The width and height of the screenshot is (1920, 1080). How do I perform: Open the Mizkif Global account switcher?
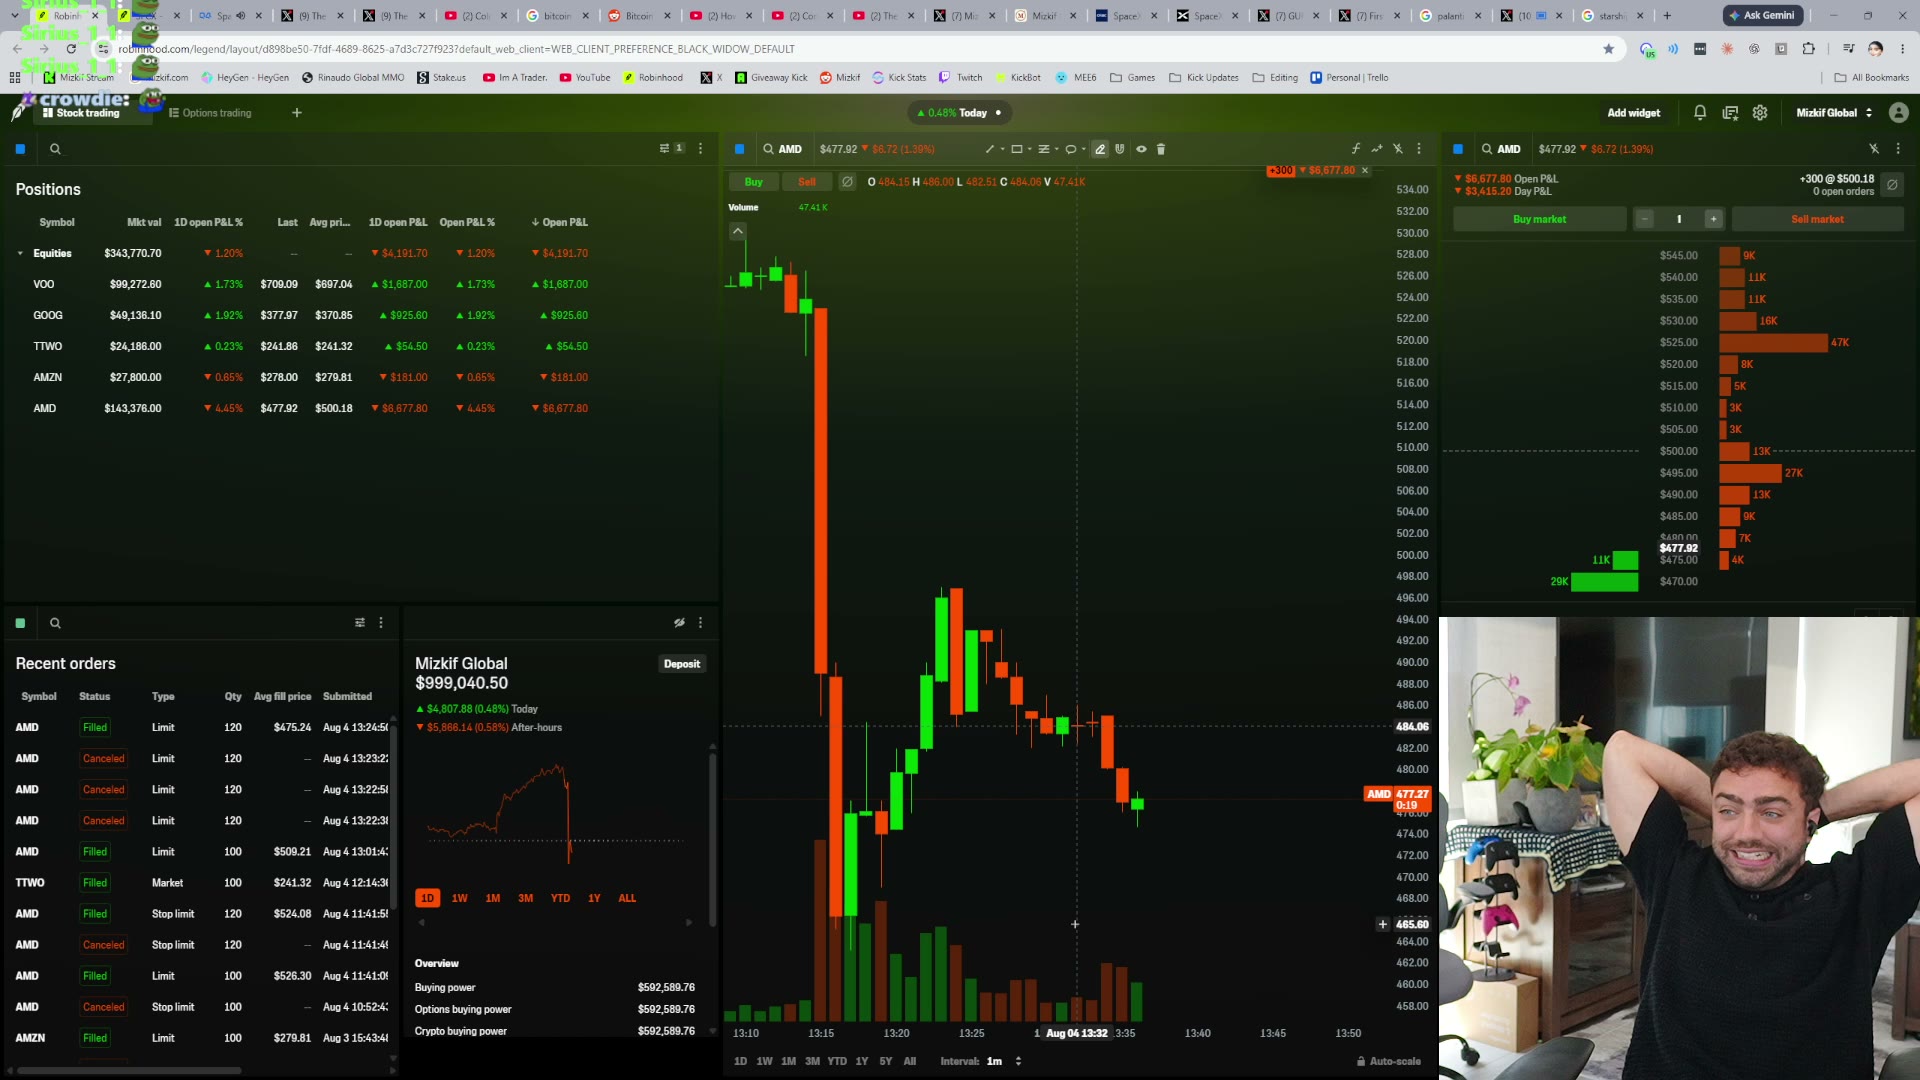[1834, 113]
